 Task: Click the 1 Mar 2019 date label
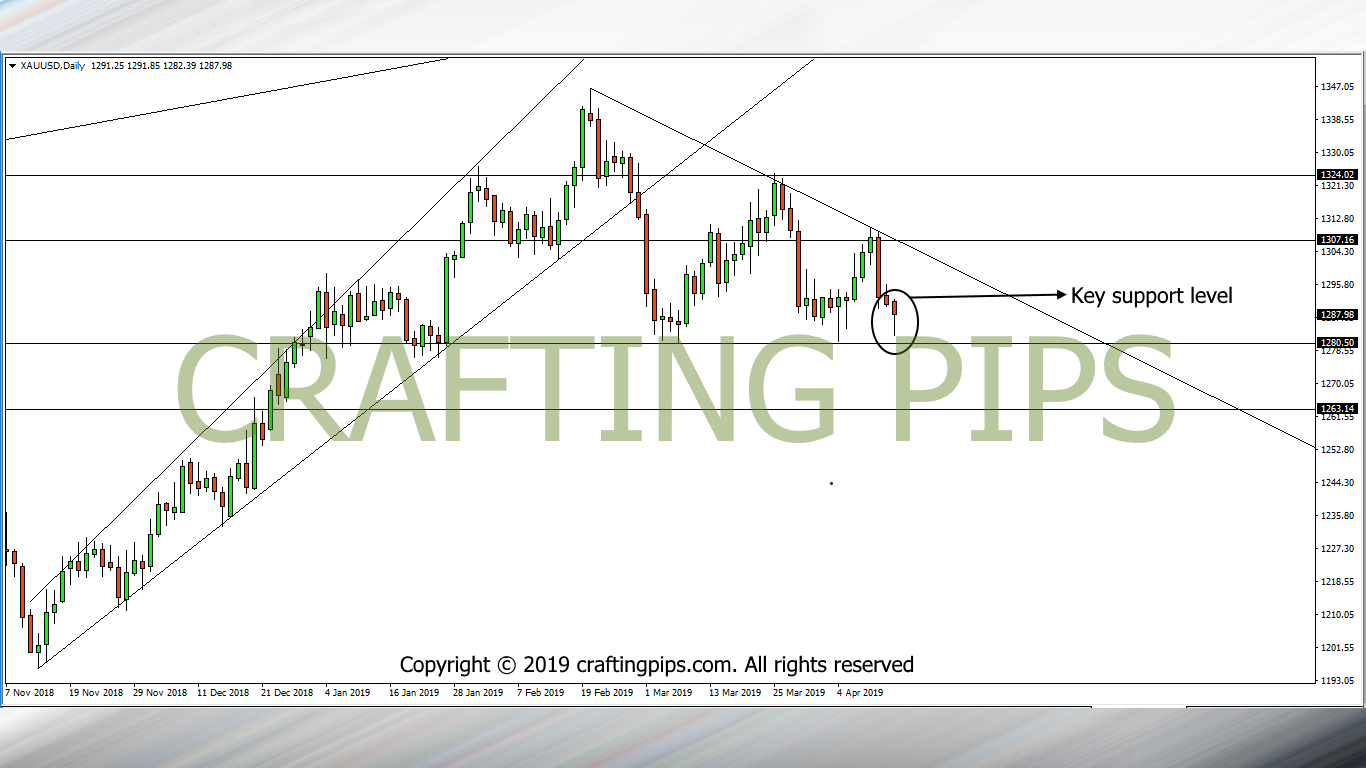[668, 692]
